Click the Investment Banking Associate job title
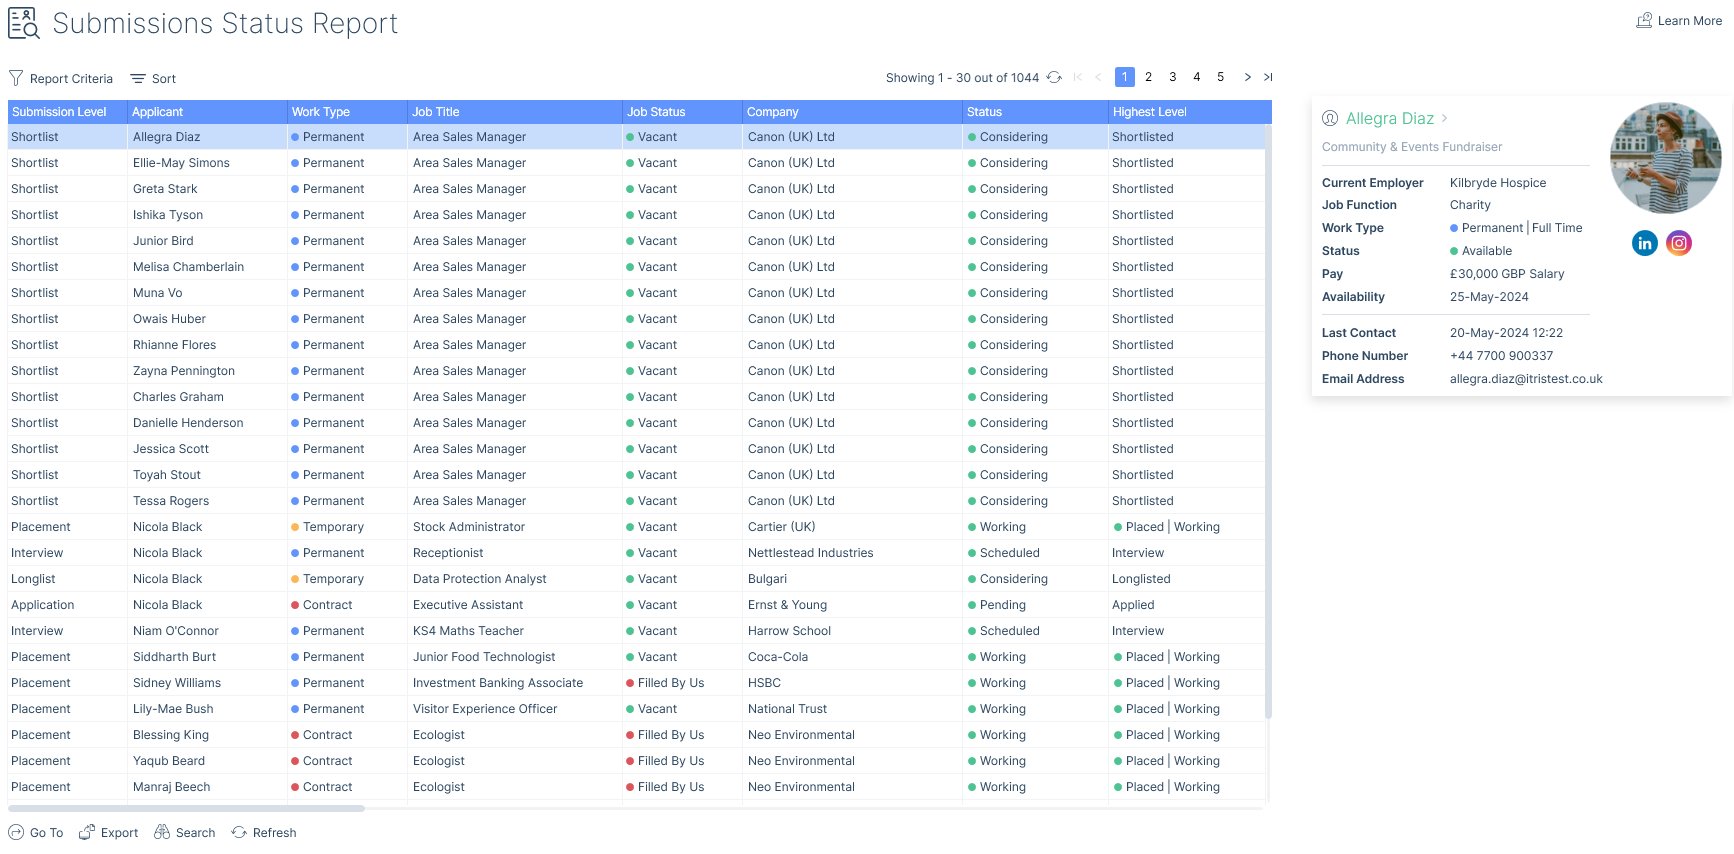 point(498,683)
